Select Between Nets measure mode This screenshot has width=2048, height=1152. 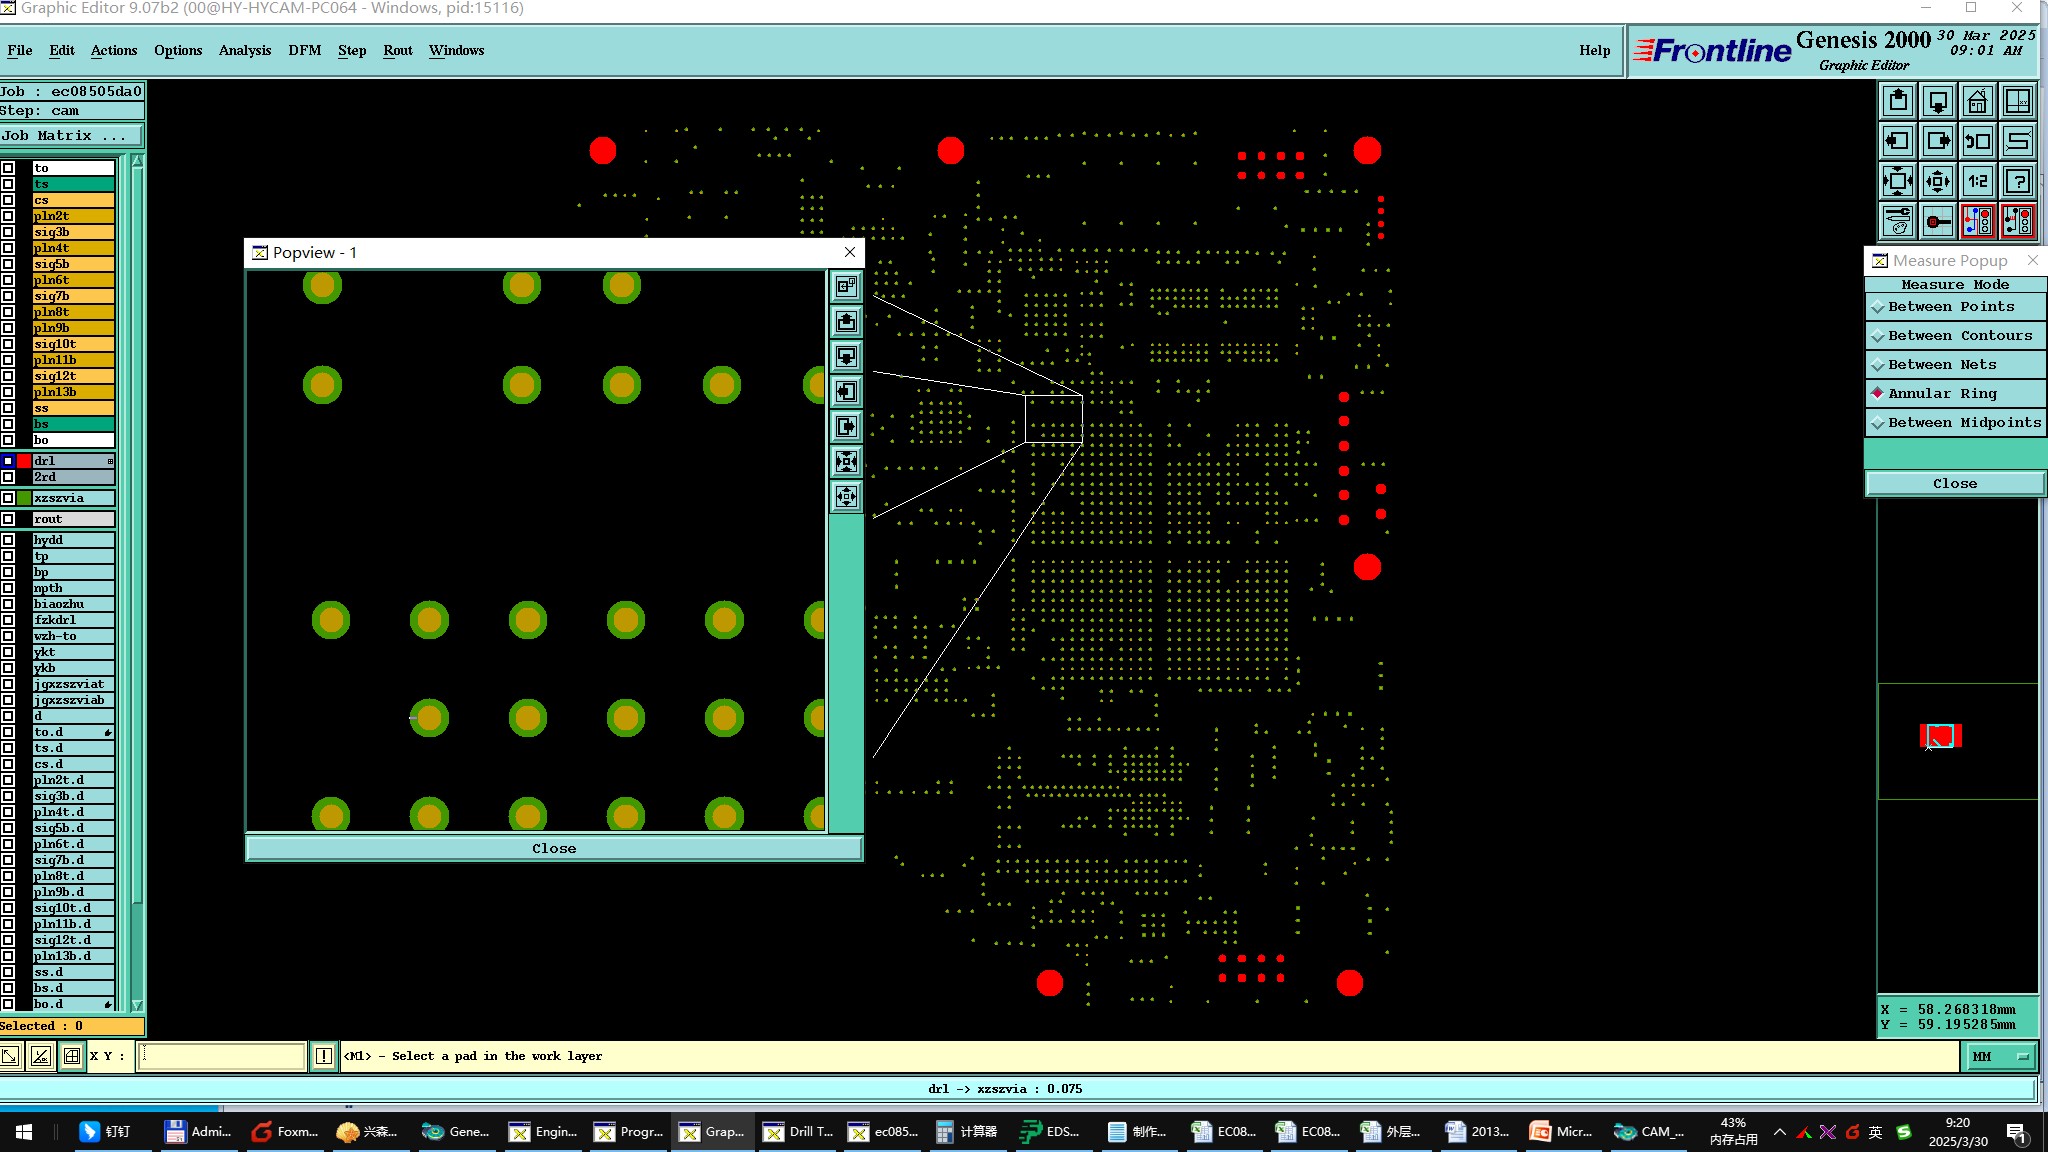click(1955, 365)
